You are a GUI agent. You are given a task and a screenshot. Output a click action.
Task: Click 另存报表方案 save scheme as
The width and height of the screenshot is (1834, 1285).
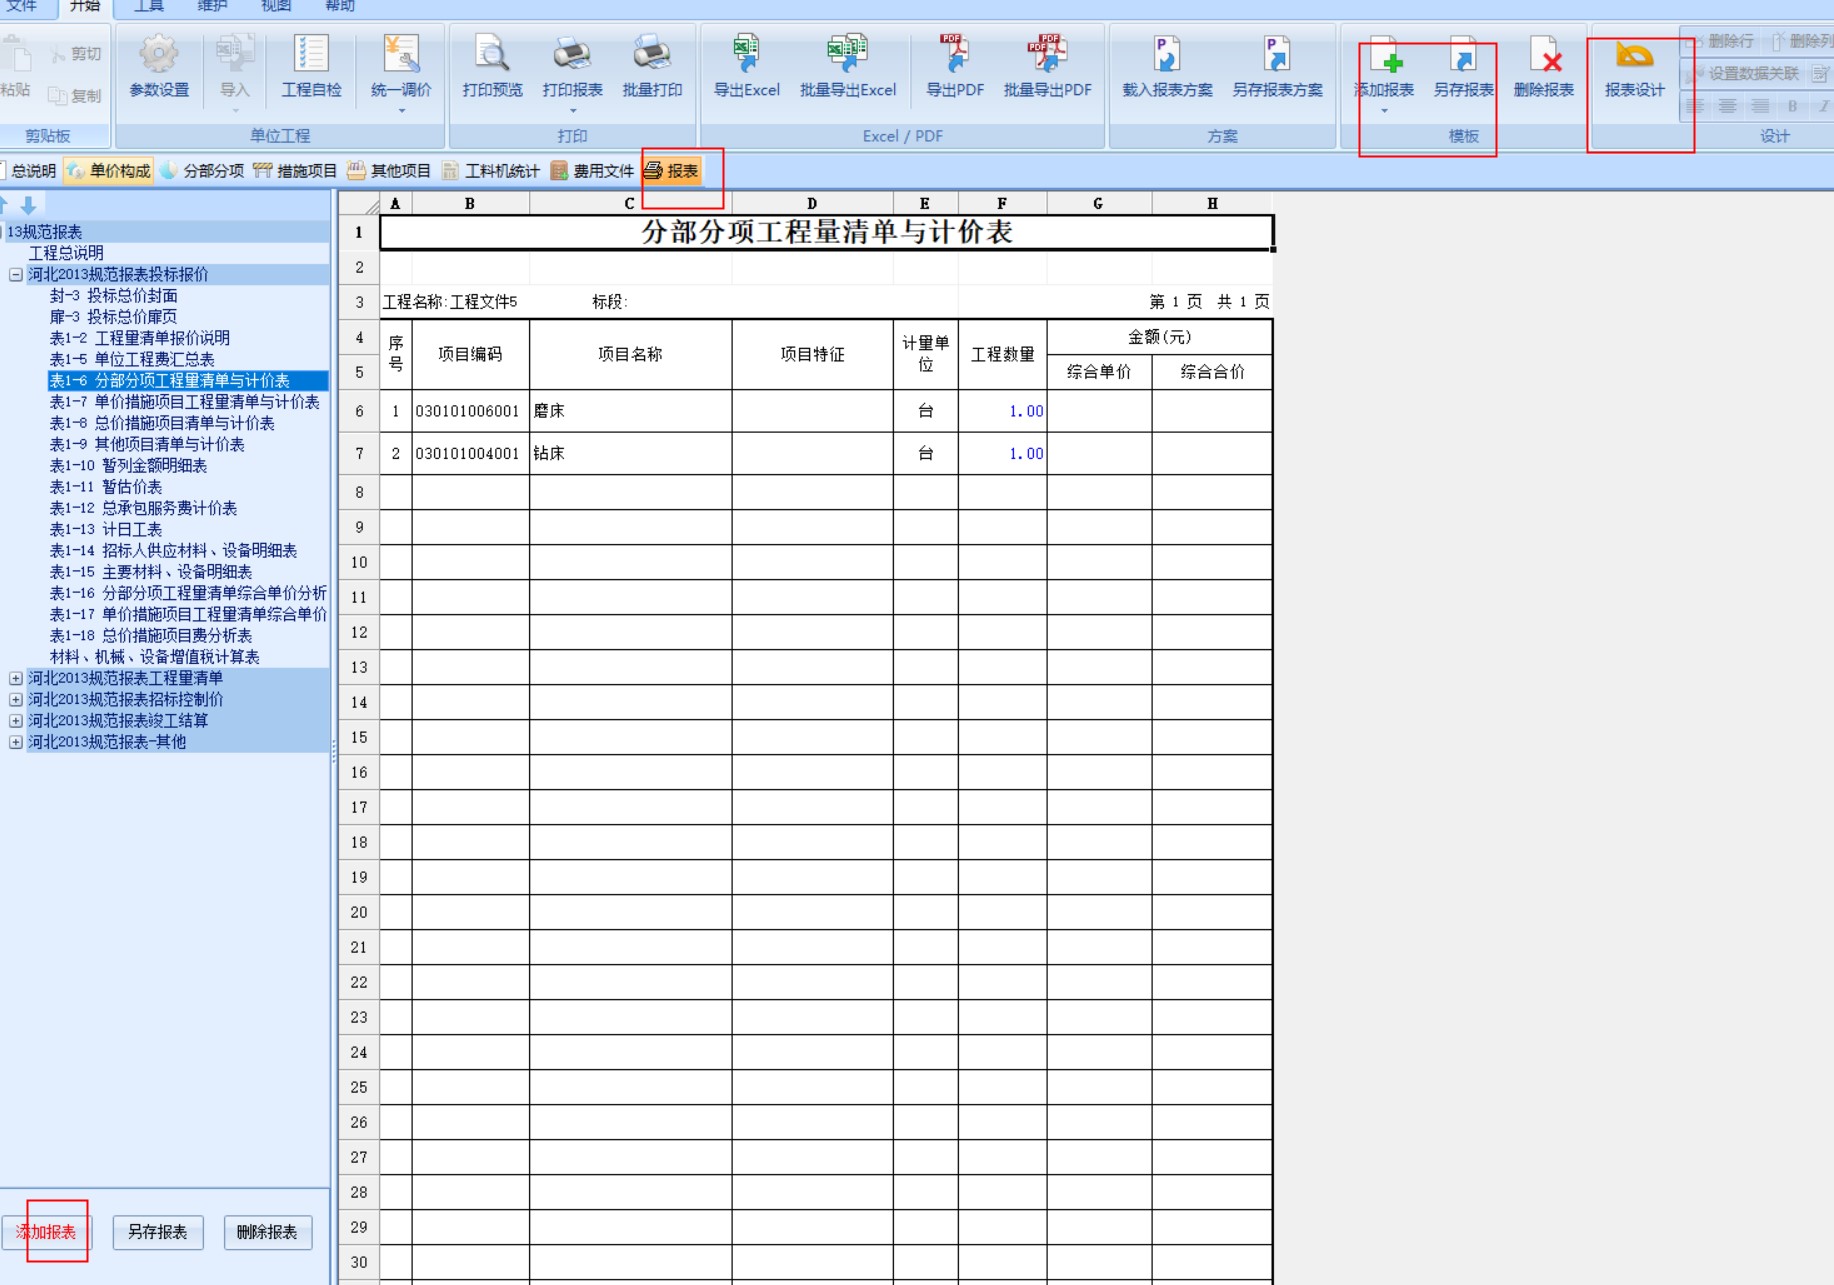click(x=1277, y=68)
